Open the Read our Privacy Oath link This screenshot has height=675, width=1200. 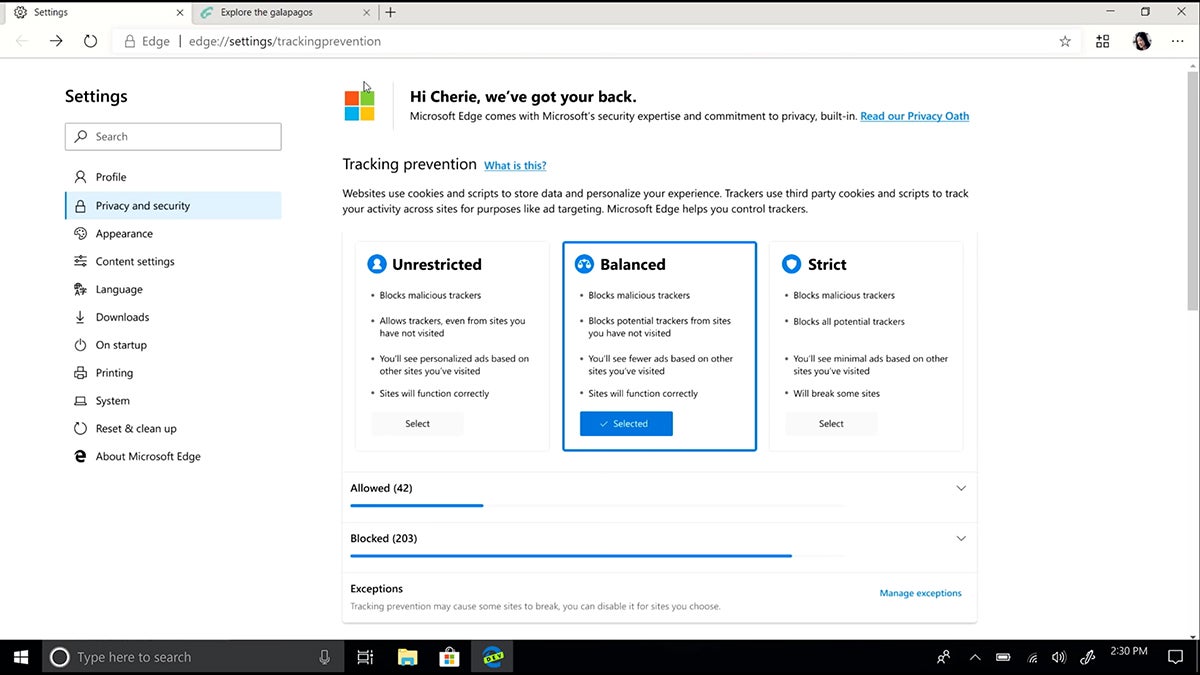[913, 116]
